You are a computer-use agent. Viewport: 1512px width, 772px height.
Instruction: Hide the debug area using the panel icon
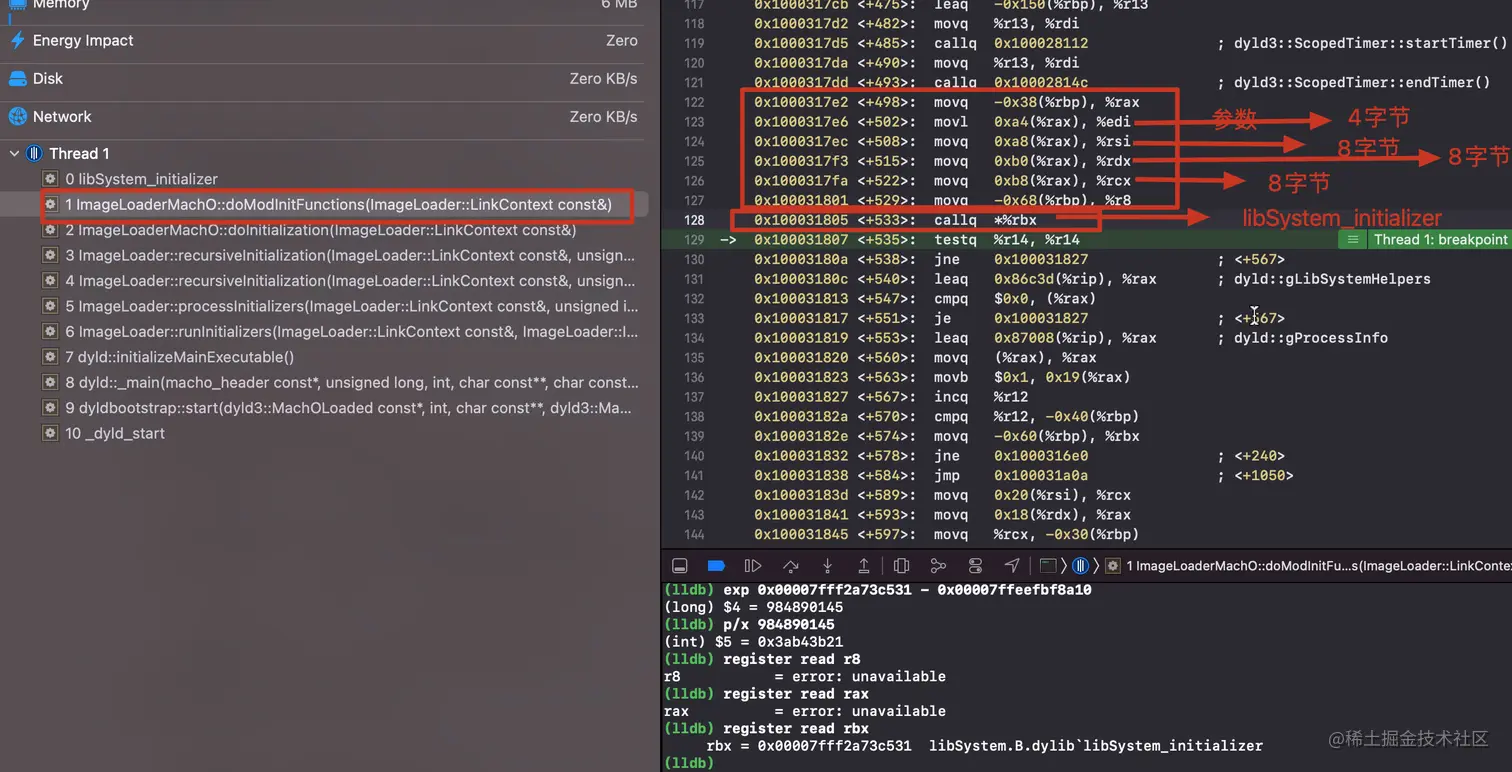click(x=680, y=566)
